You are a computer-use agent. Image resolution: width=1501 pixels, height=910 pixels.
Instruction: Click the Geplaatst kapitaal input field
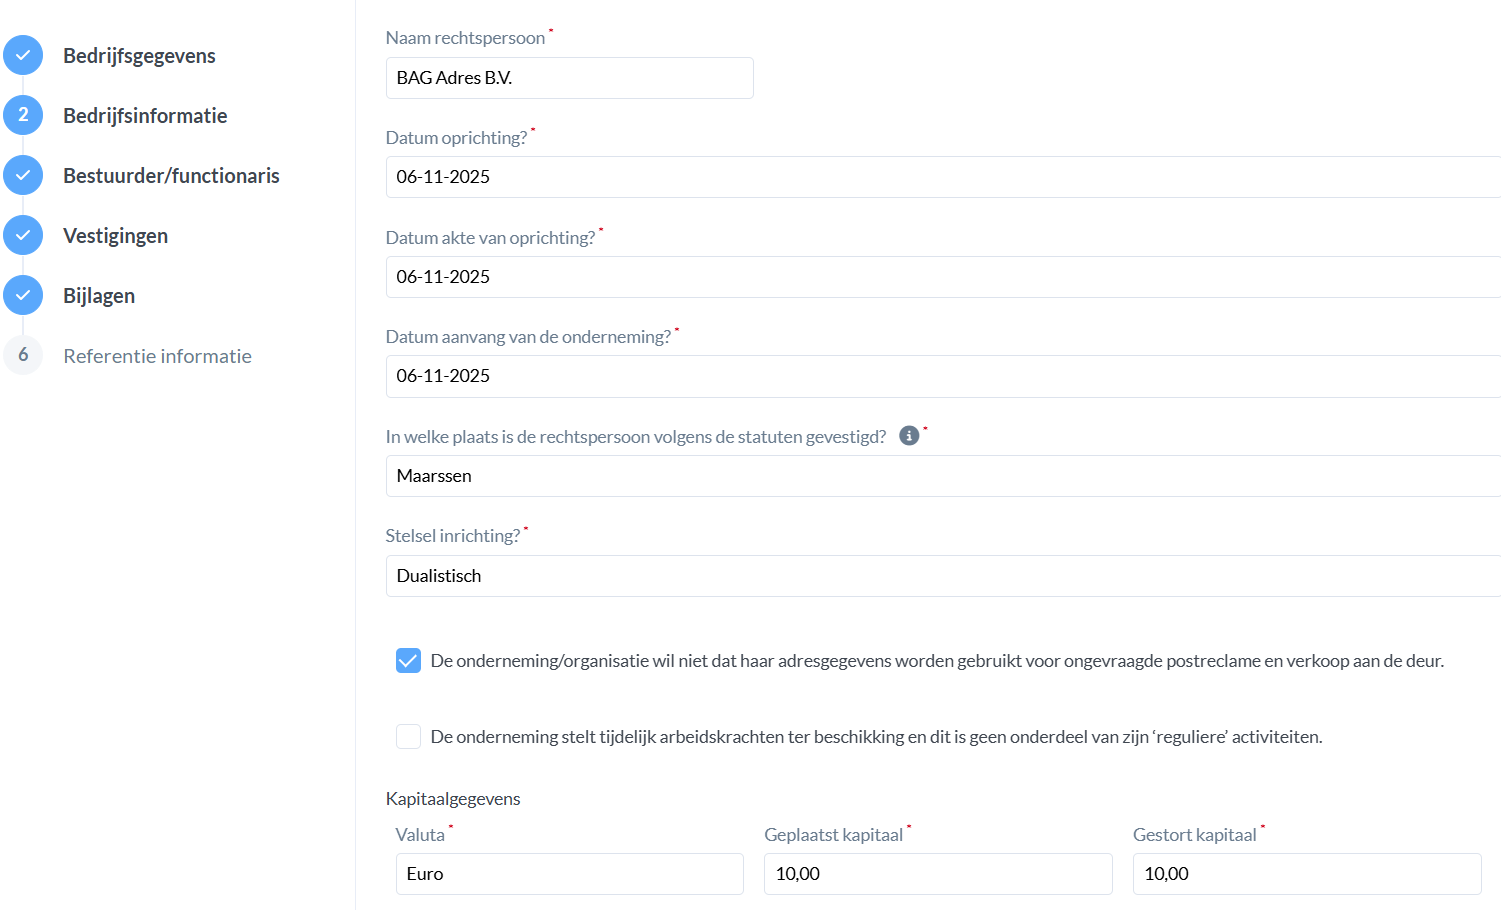click(x=937, y=874)
